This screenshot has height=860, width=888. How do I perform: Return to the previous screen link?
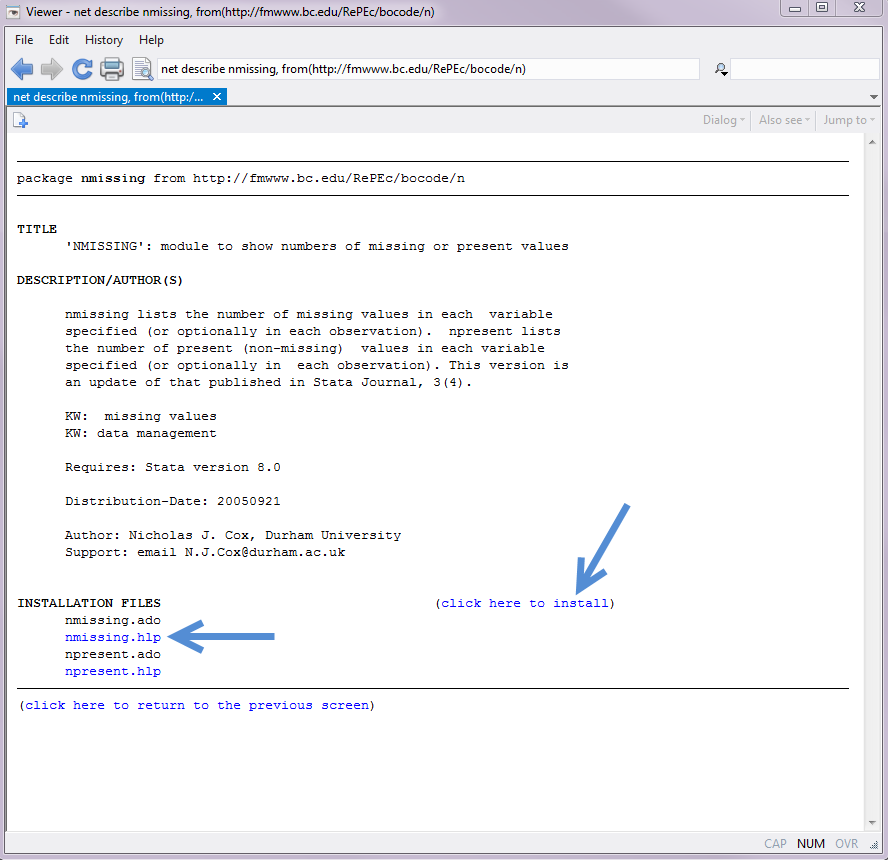coord(197,705)
